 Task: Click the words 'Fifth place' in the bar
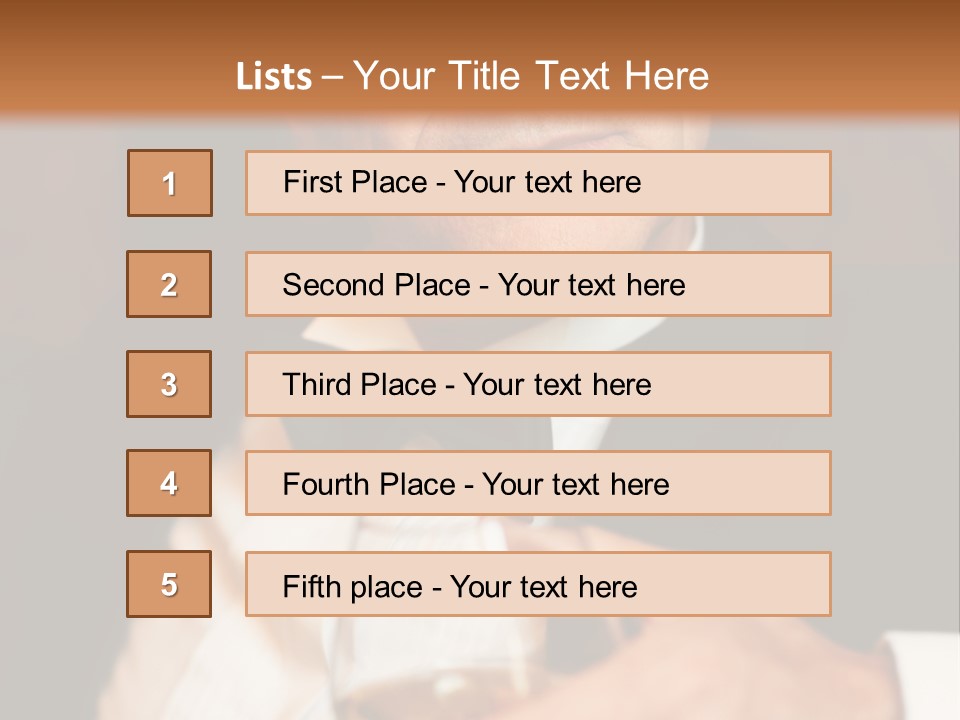point(352,587)
